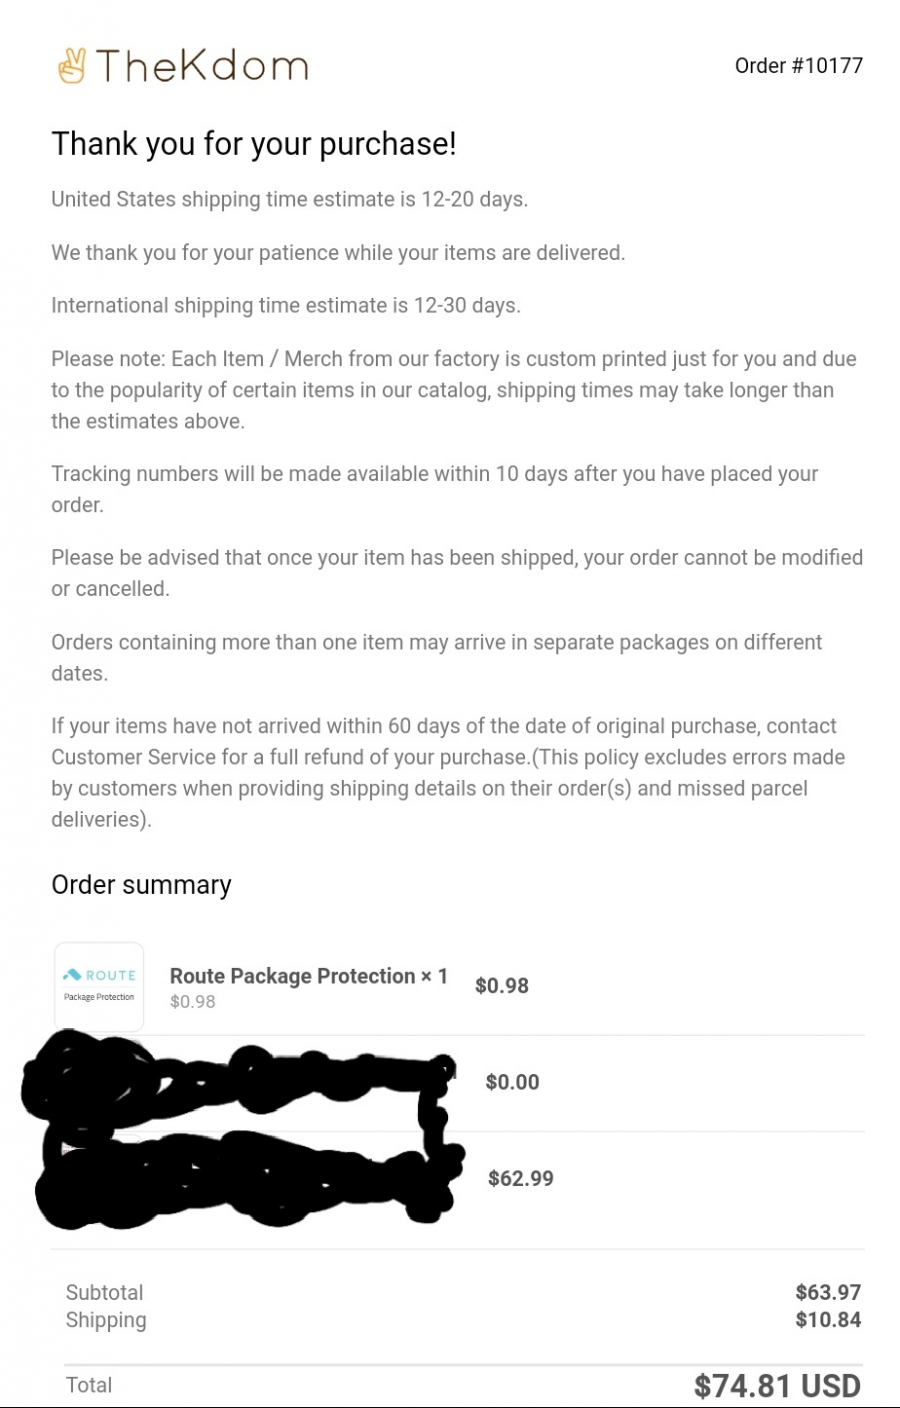Click the Total label
The width and height of the screenshot is (900, 1408).
click(x=89, y=1385)
